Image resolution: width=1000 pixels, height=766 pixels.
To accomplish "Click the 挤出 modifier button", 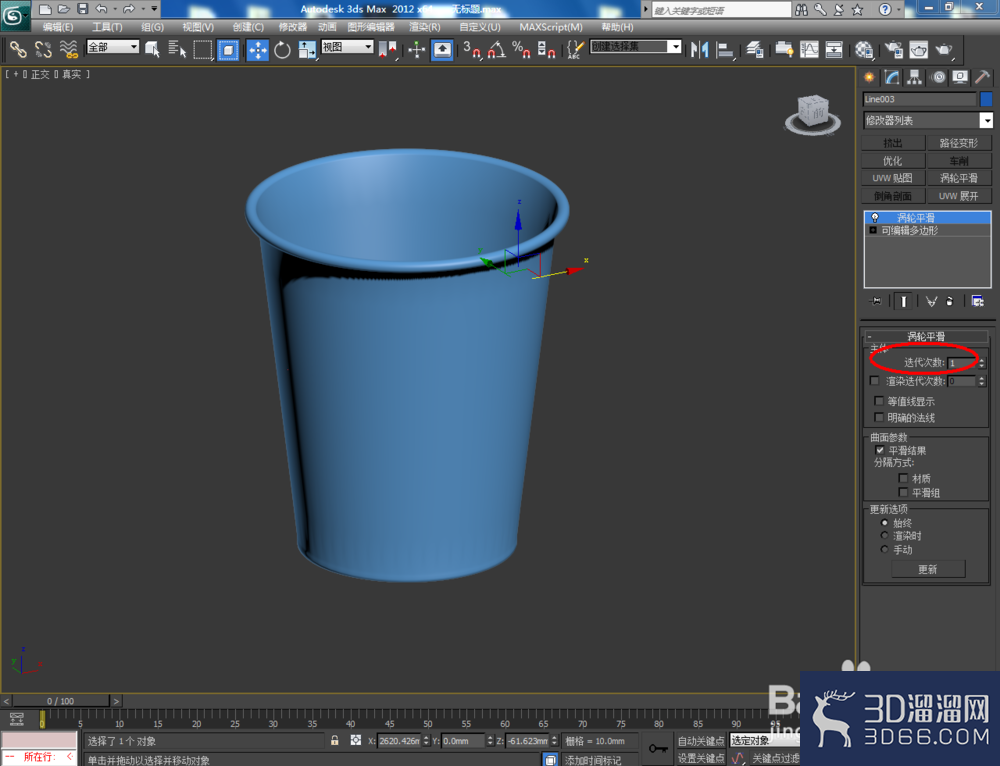I will [x=893, y=143].
